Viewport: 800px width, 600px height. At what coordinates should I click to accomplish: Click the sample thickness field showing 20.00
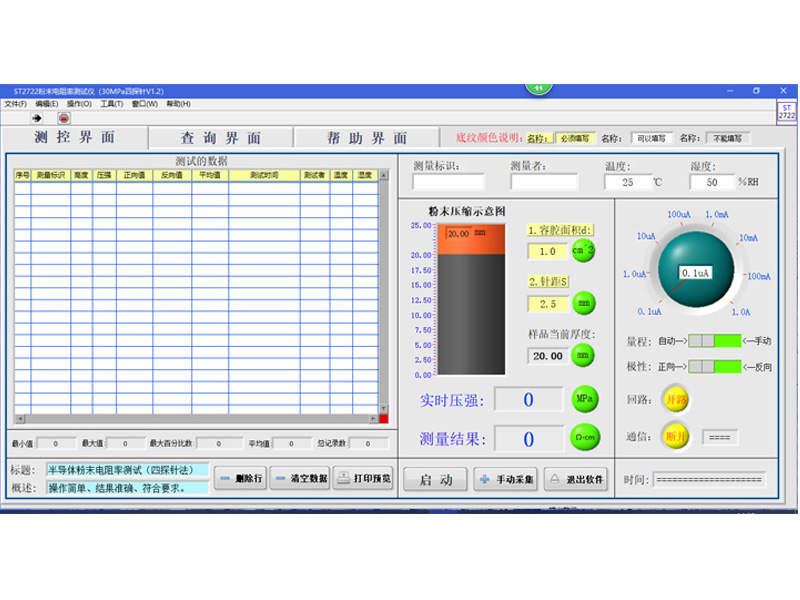[547, 356]
